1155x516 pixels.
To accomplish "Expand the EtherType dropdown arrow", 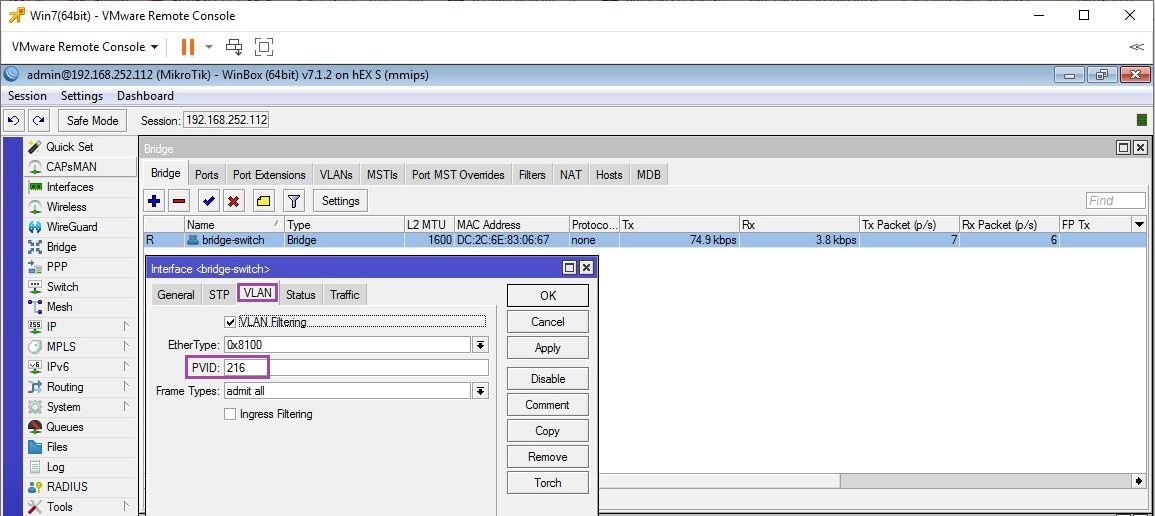I will [480, 344].
